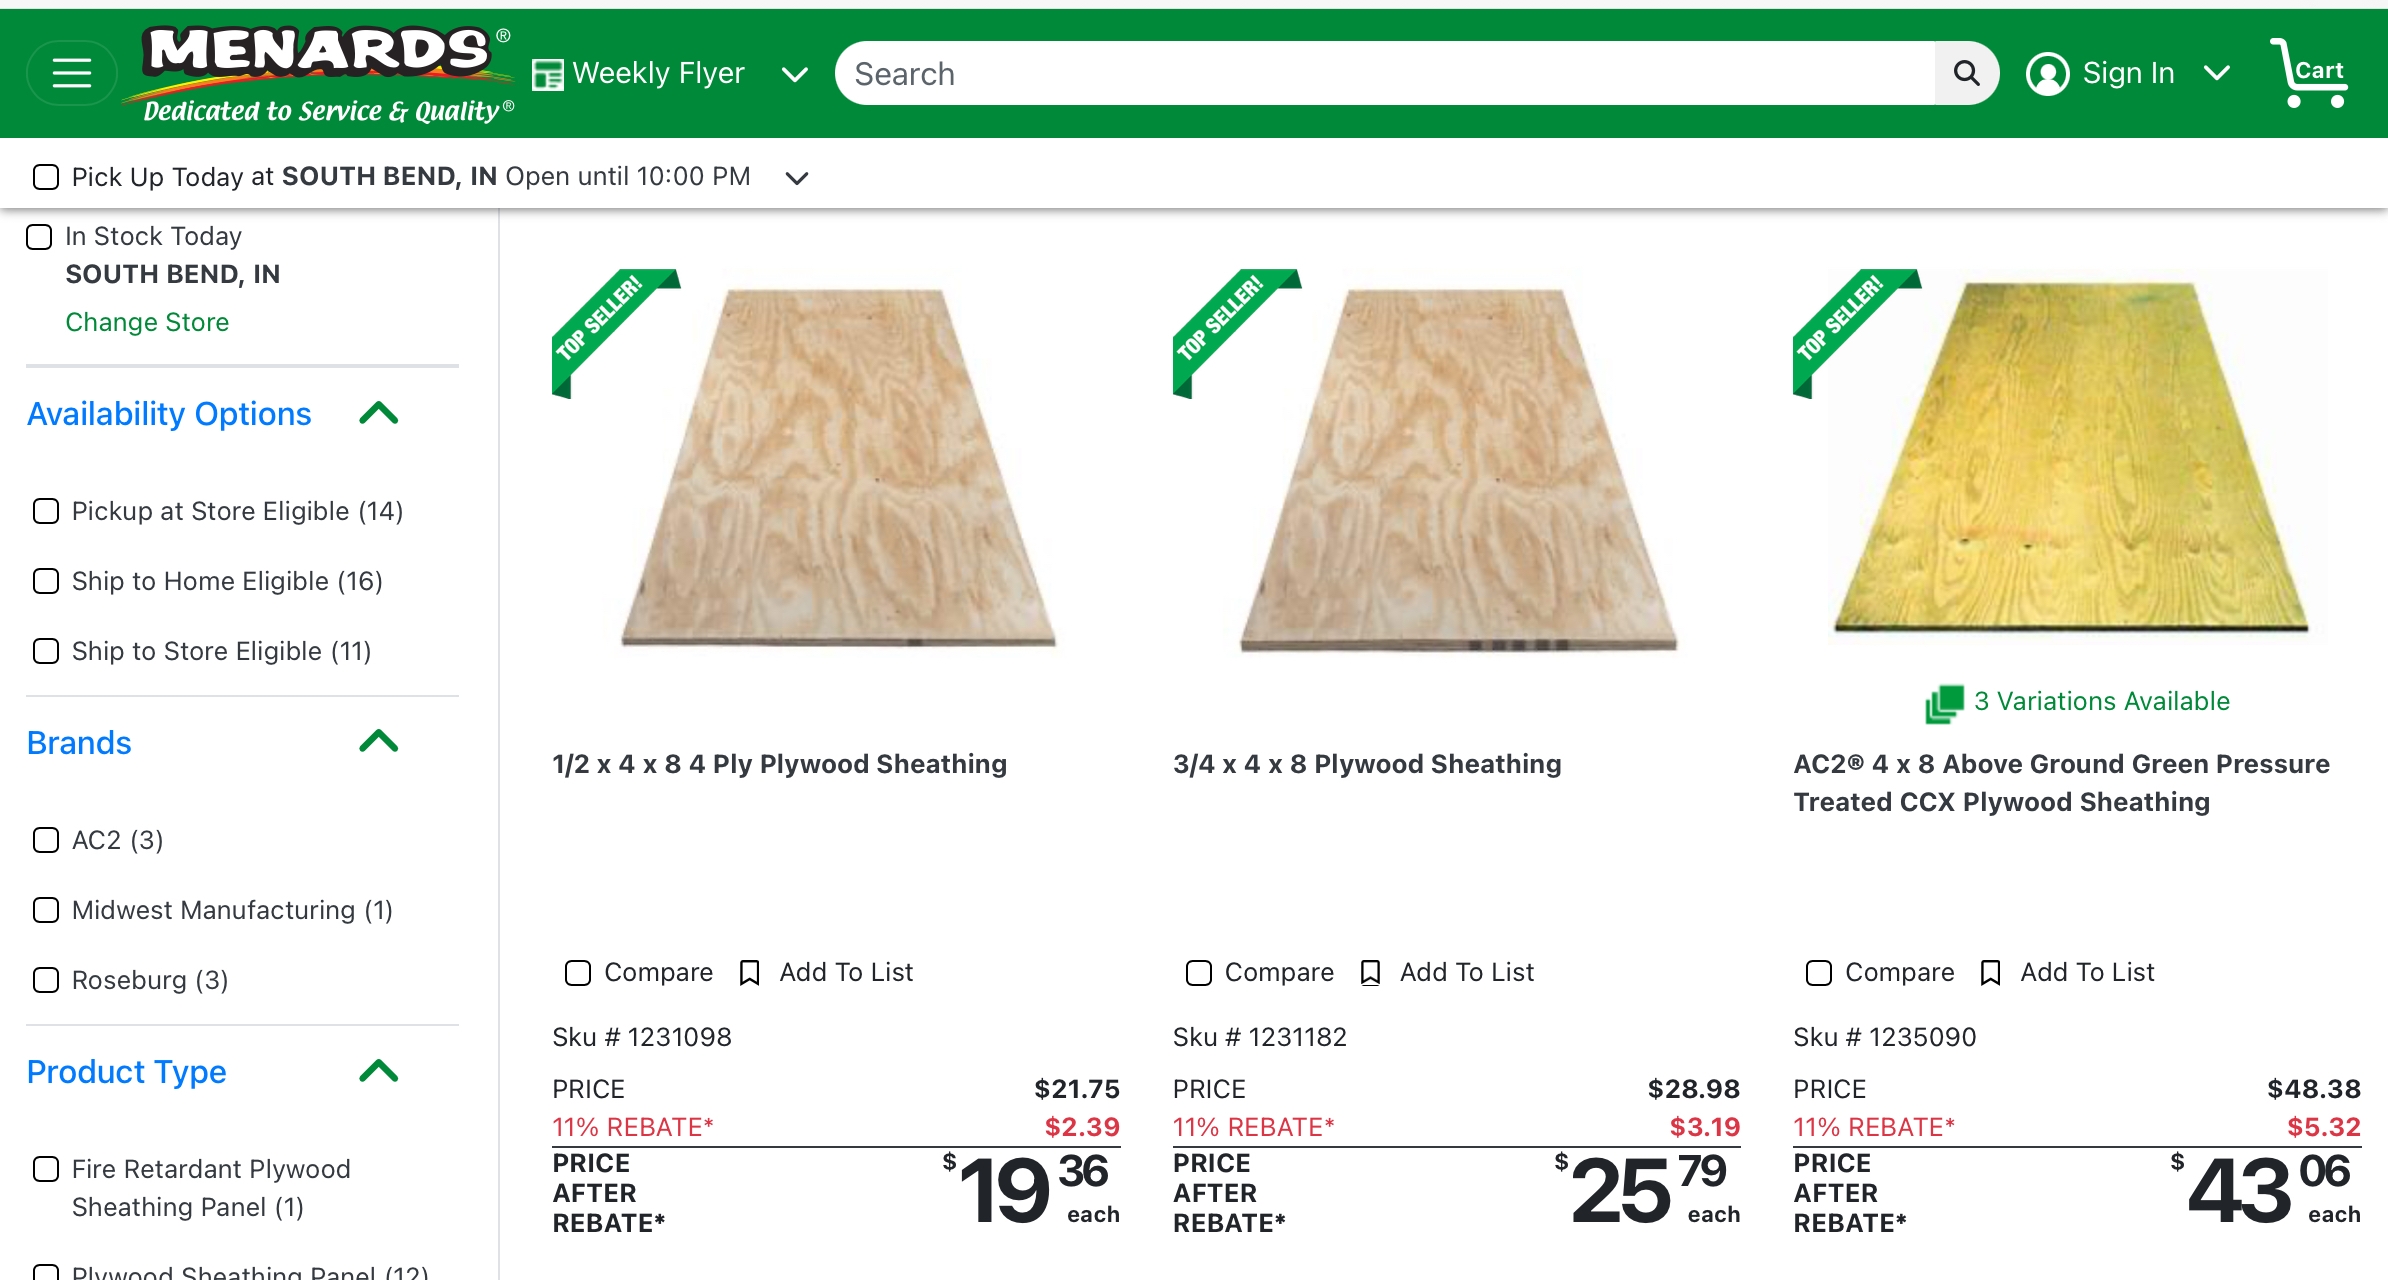This screenshot has height=1280, width=2388.
Task: Click the Weekly Flyer icon
Action: [x=547, y=74]
